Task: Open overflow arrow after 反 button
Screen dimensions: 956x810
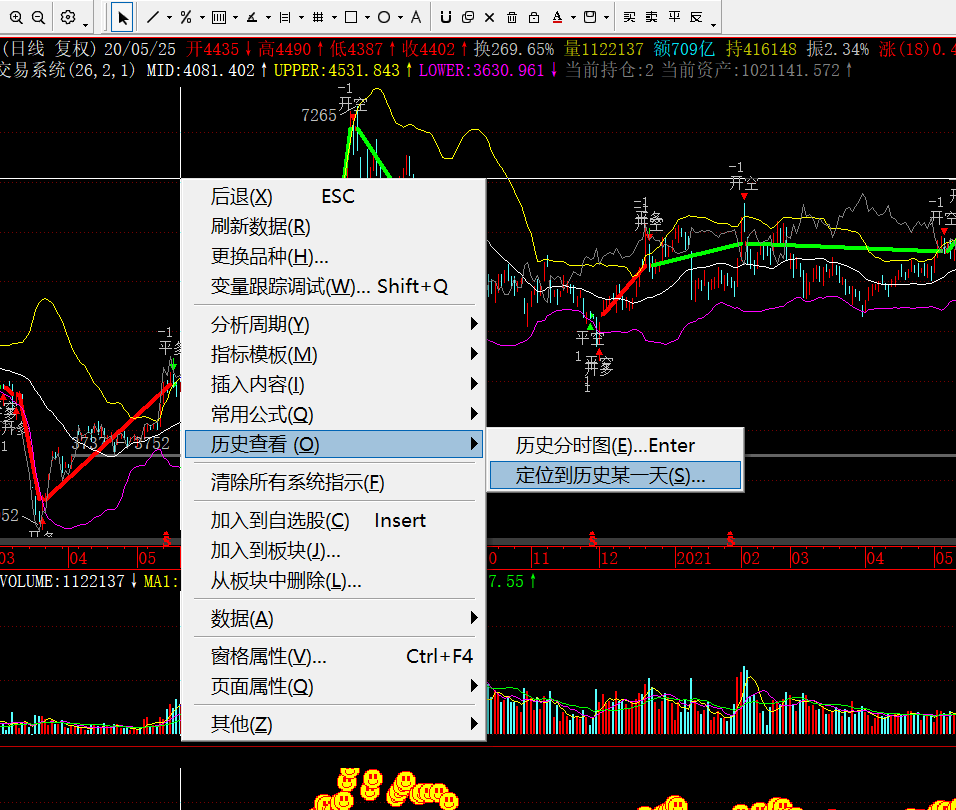Action: pyautogui.click(x=713, y=25)
